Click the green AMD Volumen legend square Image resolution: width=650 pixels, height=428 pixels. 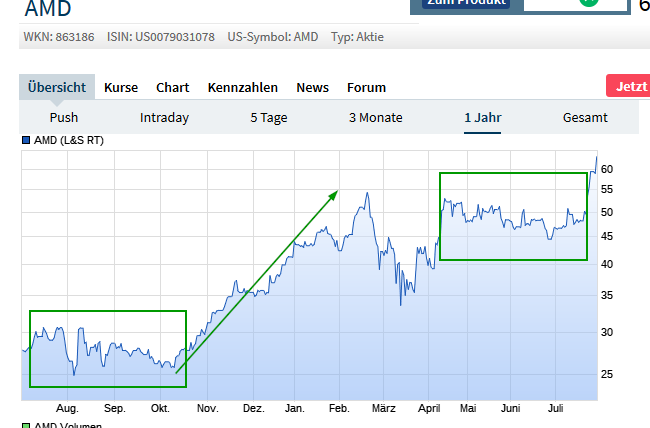[x=26, y=426]
